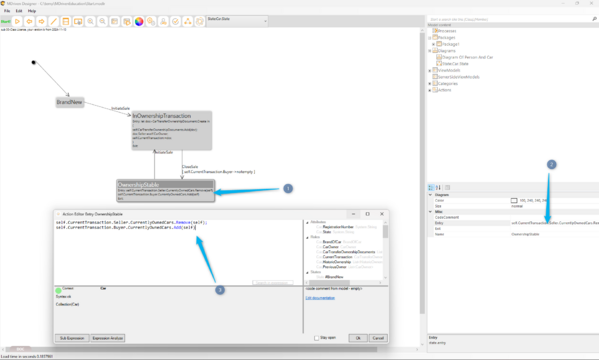Viewport: 599px width, 360px height.
Task: Open the File menu
Action: [7, 11]
